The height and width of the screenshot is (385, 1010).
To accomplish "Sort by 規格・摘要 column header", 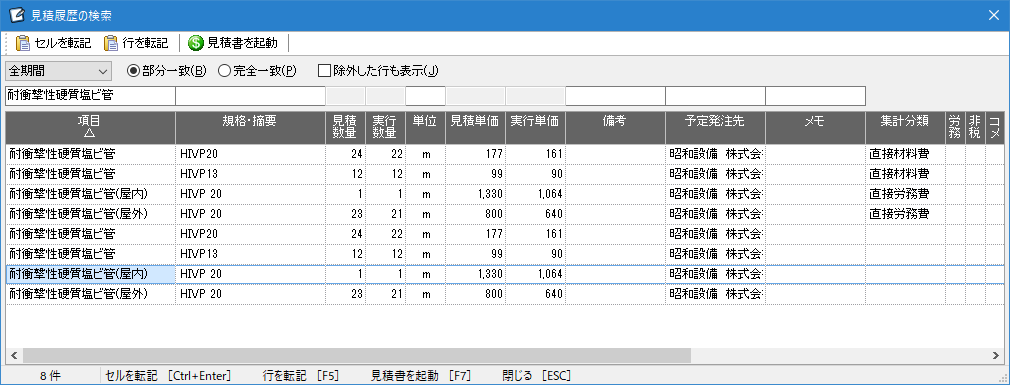I will point(251,127).
